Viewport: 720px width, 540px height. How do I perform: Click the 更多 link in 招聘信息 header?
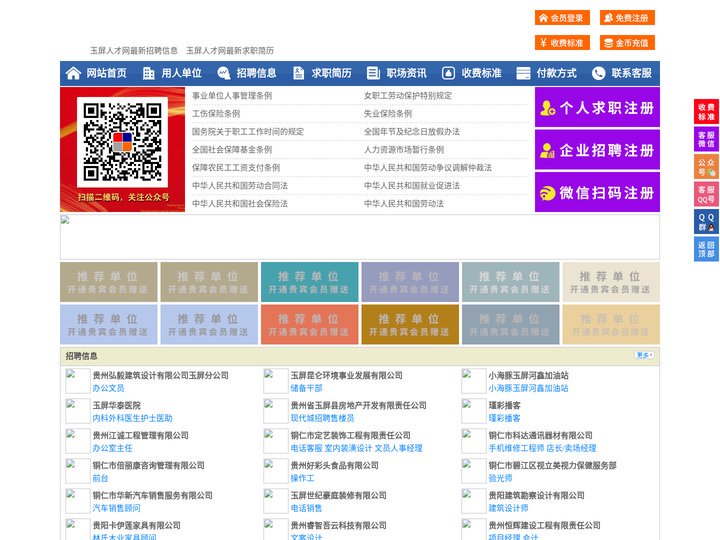pyautogui.click(x=644, y=355)
